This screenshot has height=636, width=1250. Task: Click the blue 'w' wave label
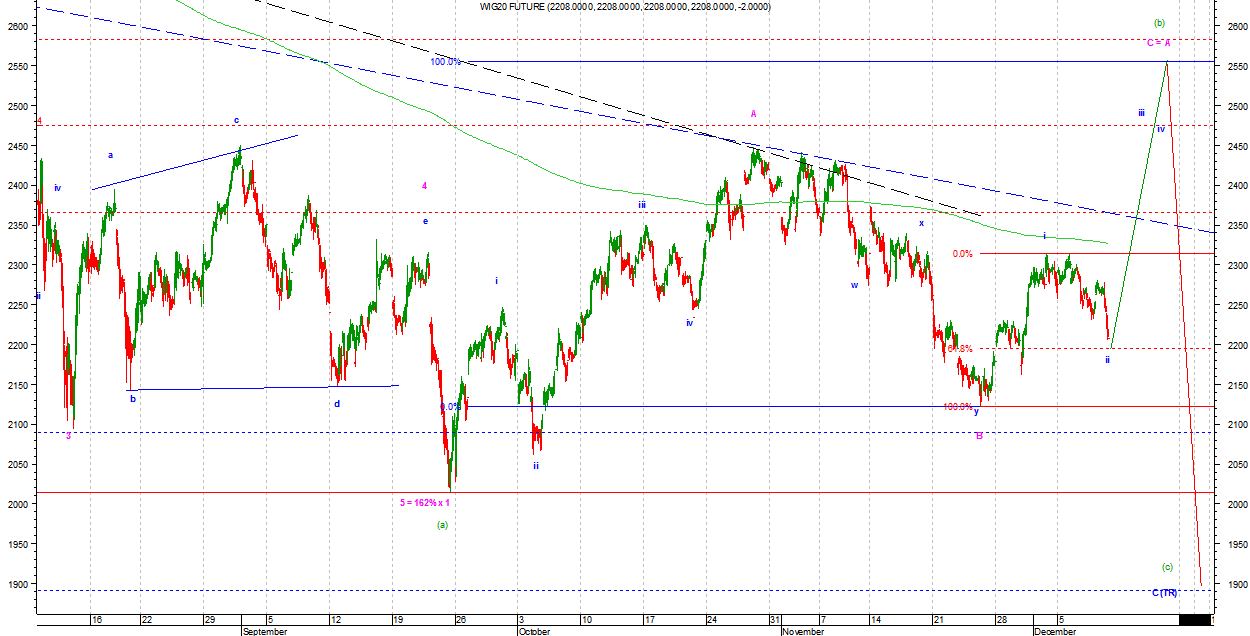854,285
